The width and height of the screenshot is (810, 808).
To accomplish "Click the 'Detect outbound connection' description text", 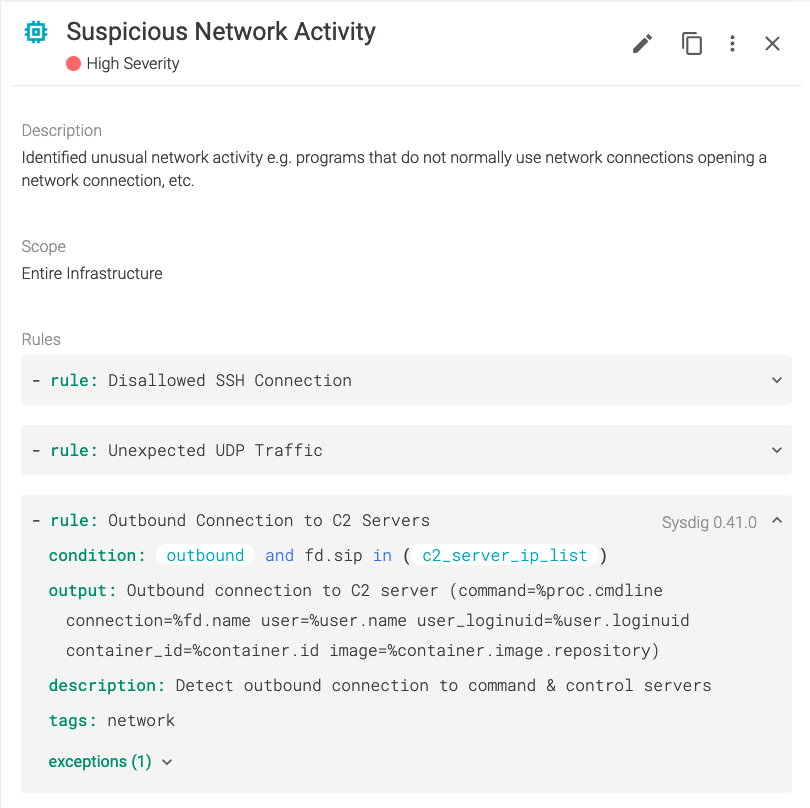I will point(443,686).
